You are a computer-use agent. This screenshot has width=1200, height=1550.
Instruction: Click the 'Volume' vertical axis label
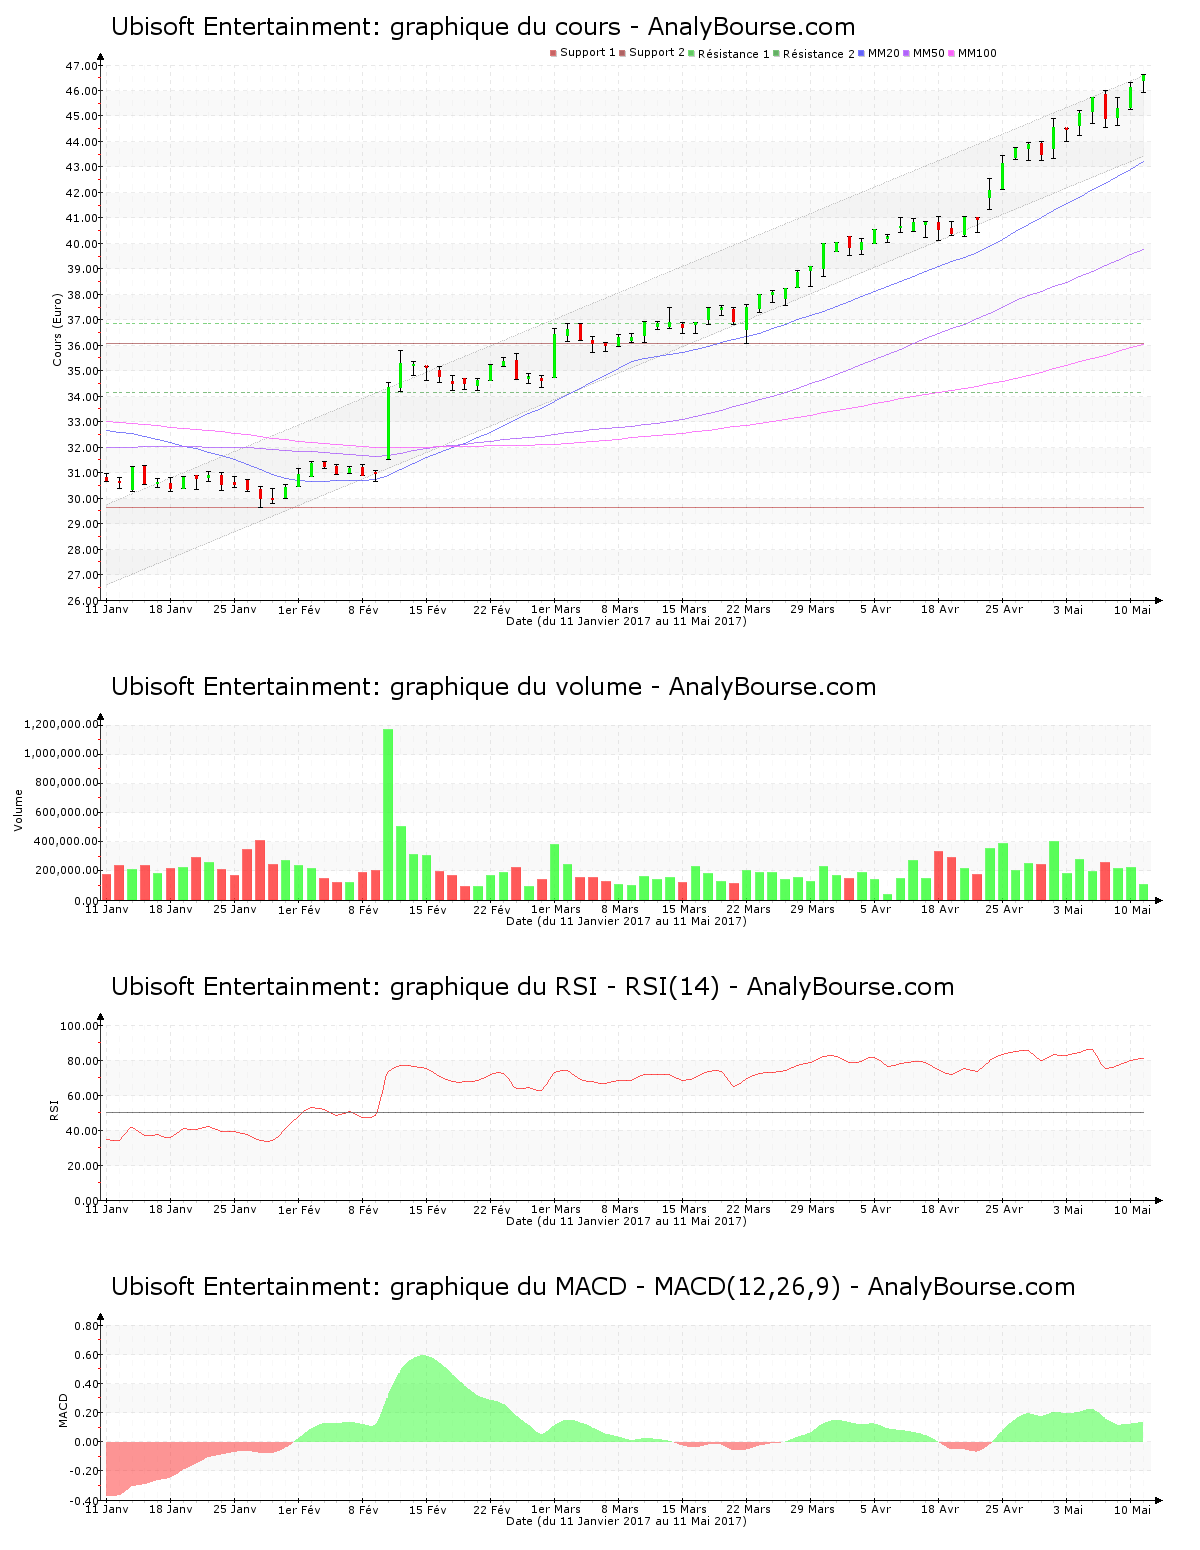click(18, 810)
